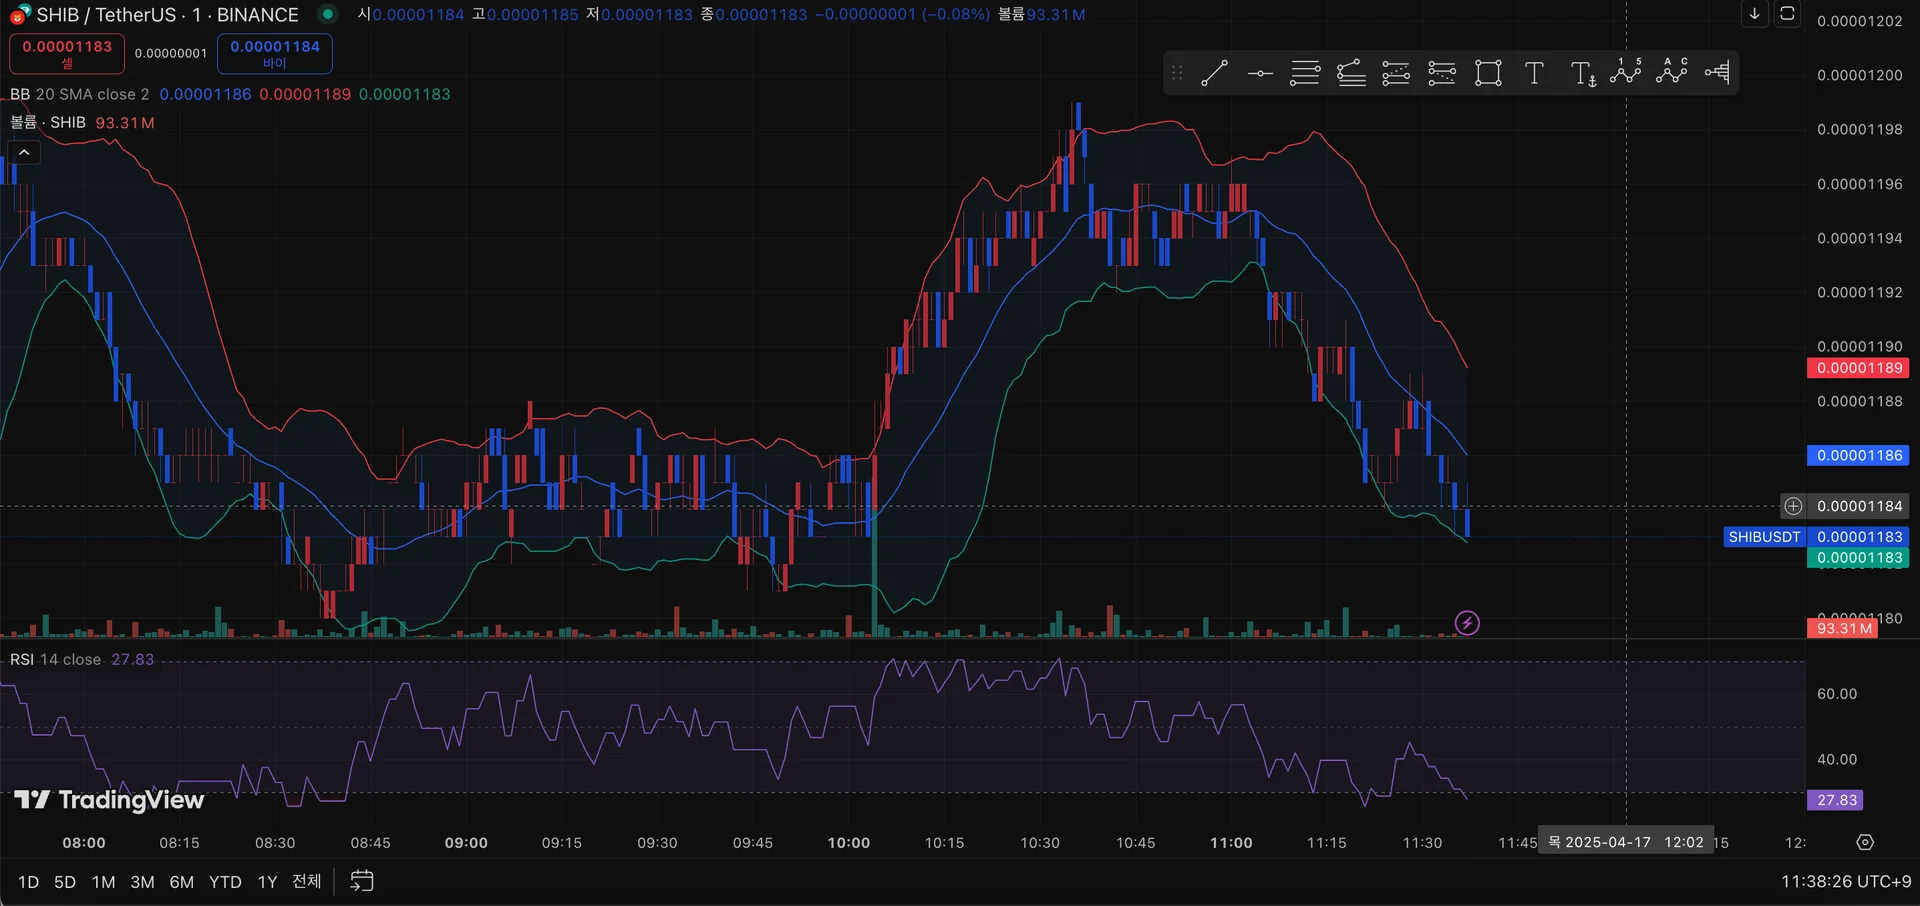Select the fixed range volume profile tool

(1717, 73)
